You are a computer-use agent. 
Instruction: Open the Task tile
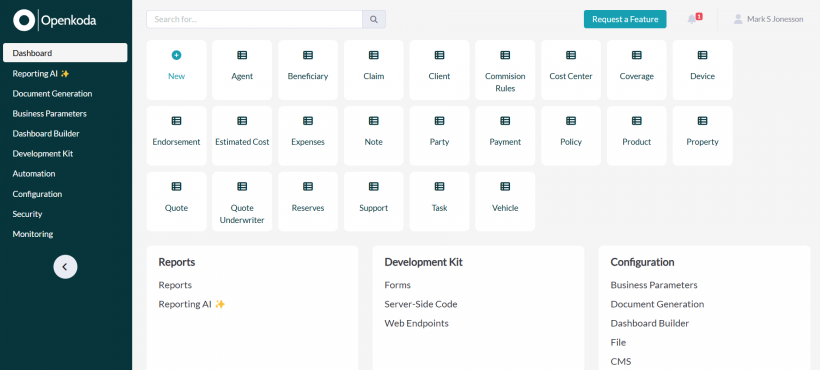pos(439,202)
